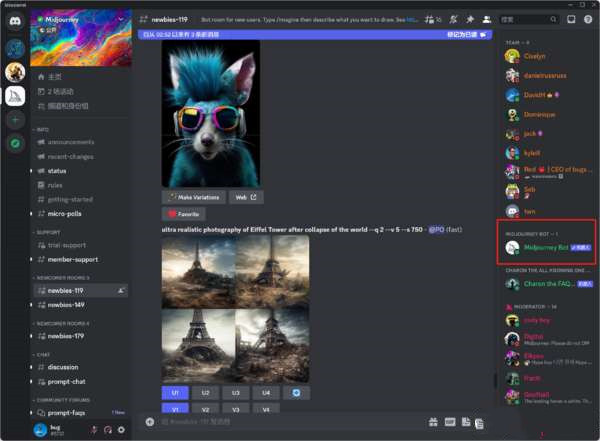
Task: Toggle headphone deafen in user panel
Action: tap(108, 430)
